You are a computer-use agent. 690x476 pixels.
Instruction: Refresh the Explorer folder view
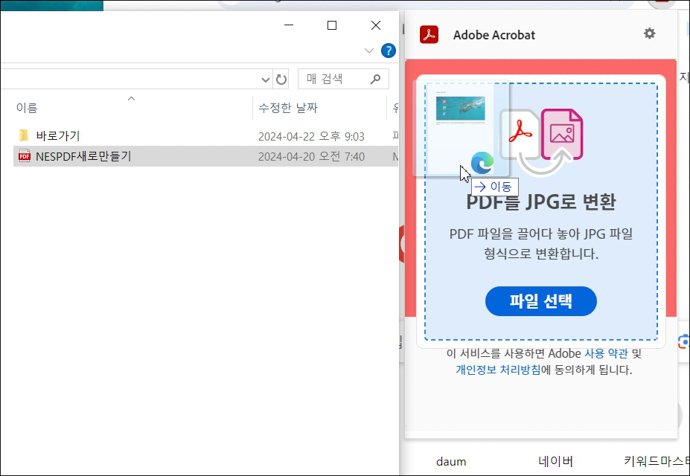click(281, 79)
